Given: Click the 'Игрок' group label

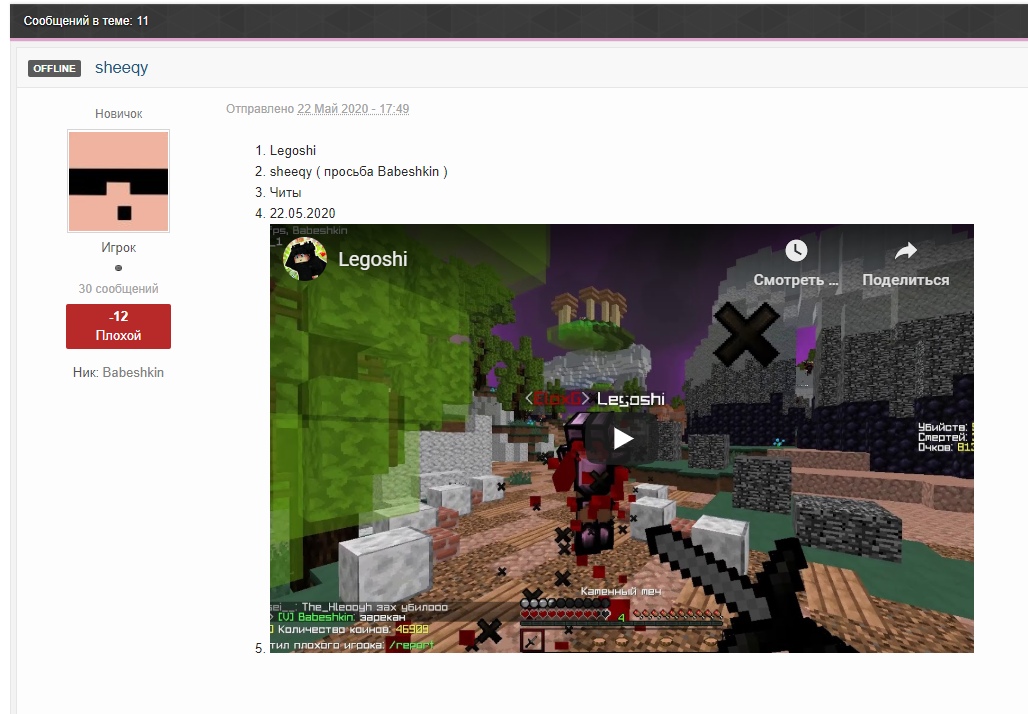Looking at the screenshot, I should pos(119,248).
